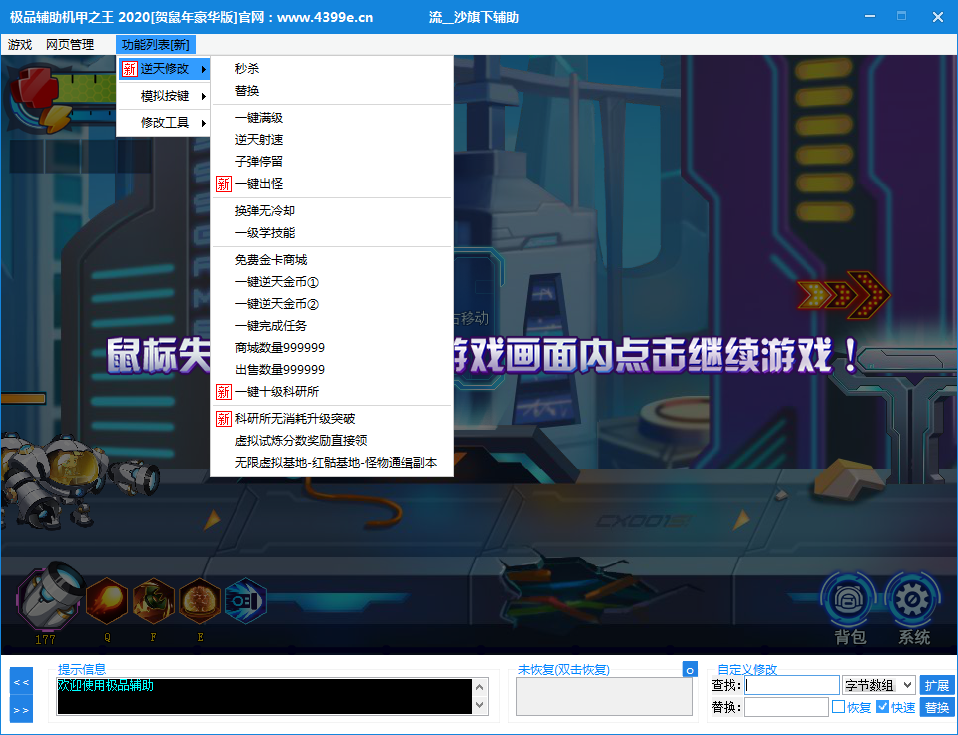
Task: Choose 一级学技能 option
Action: click(x=332, y=233)
